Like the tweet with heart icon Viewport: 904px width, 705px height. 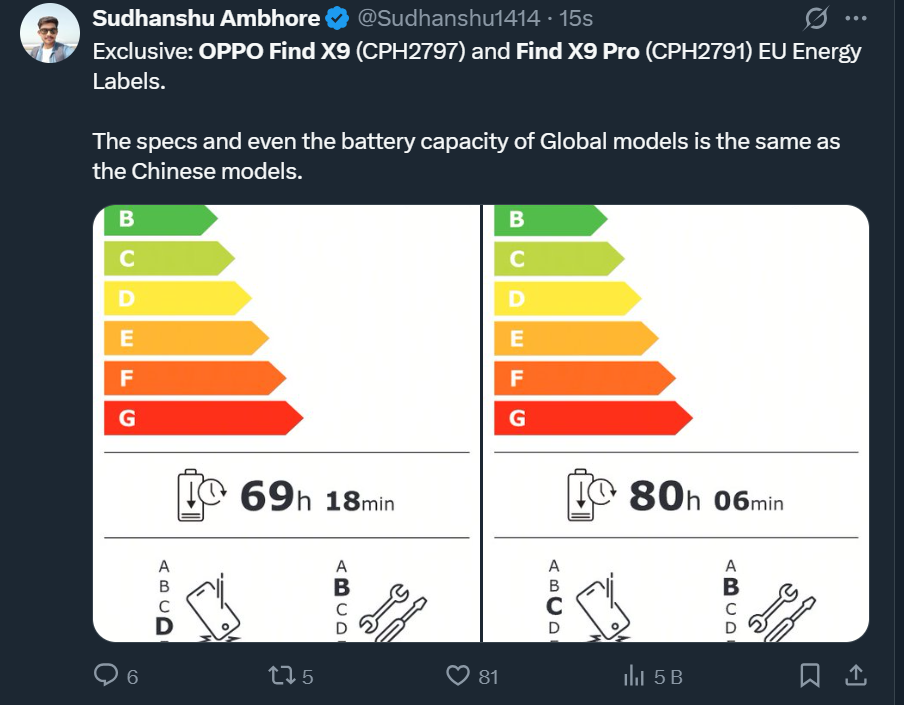point(458,677)
